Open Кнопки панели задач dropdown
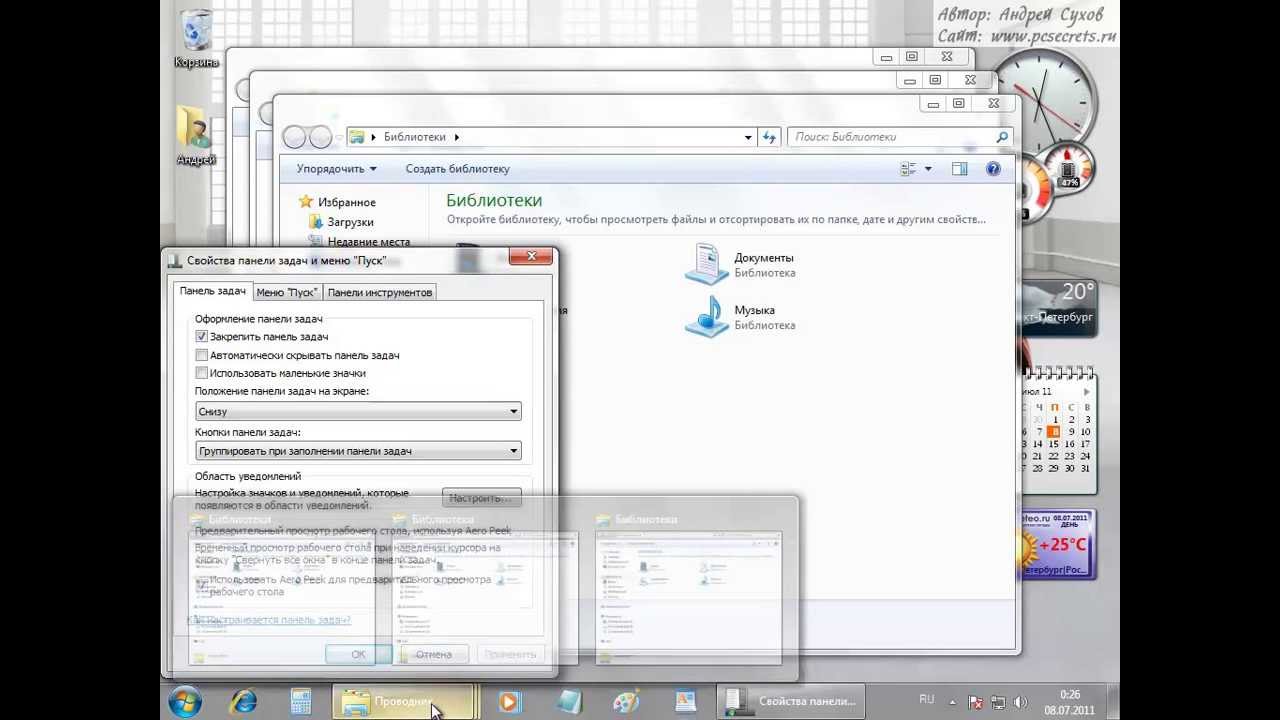 point(358,451)
